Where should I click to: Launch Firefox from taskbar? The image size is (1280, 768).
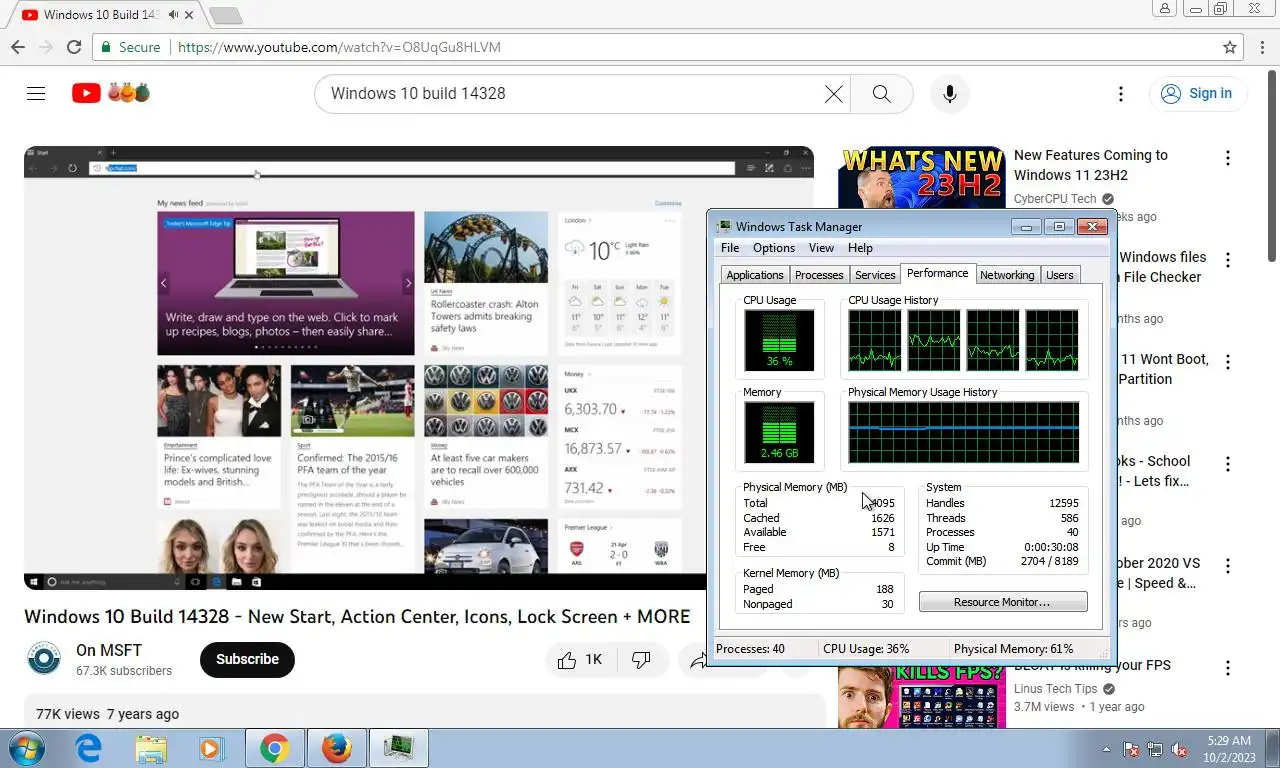(x=336, y=748)
